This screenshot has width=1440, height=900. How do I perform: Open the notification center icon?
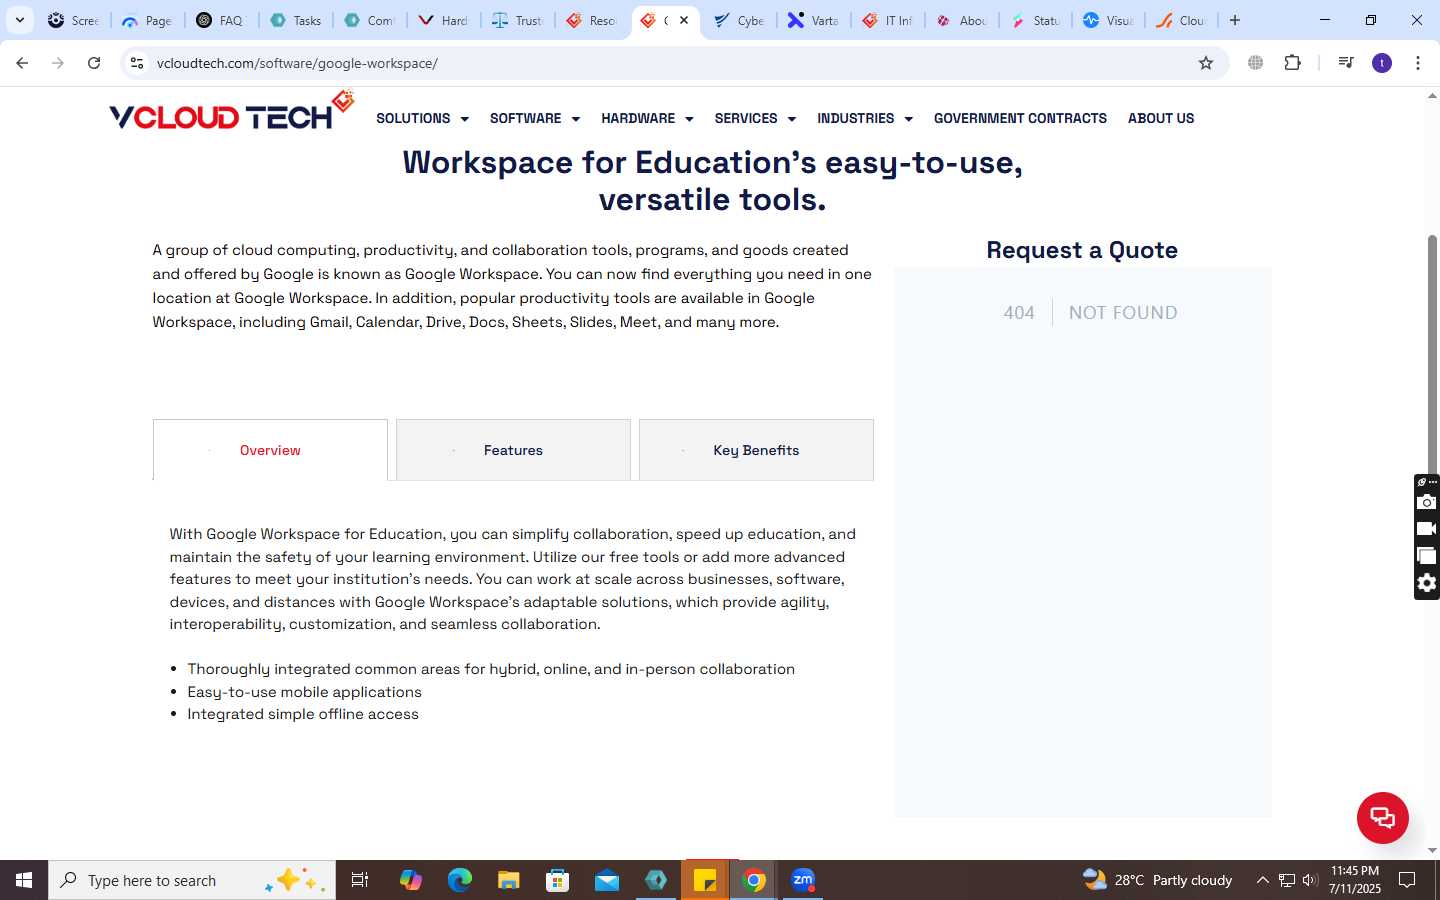pos(1407,880)
